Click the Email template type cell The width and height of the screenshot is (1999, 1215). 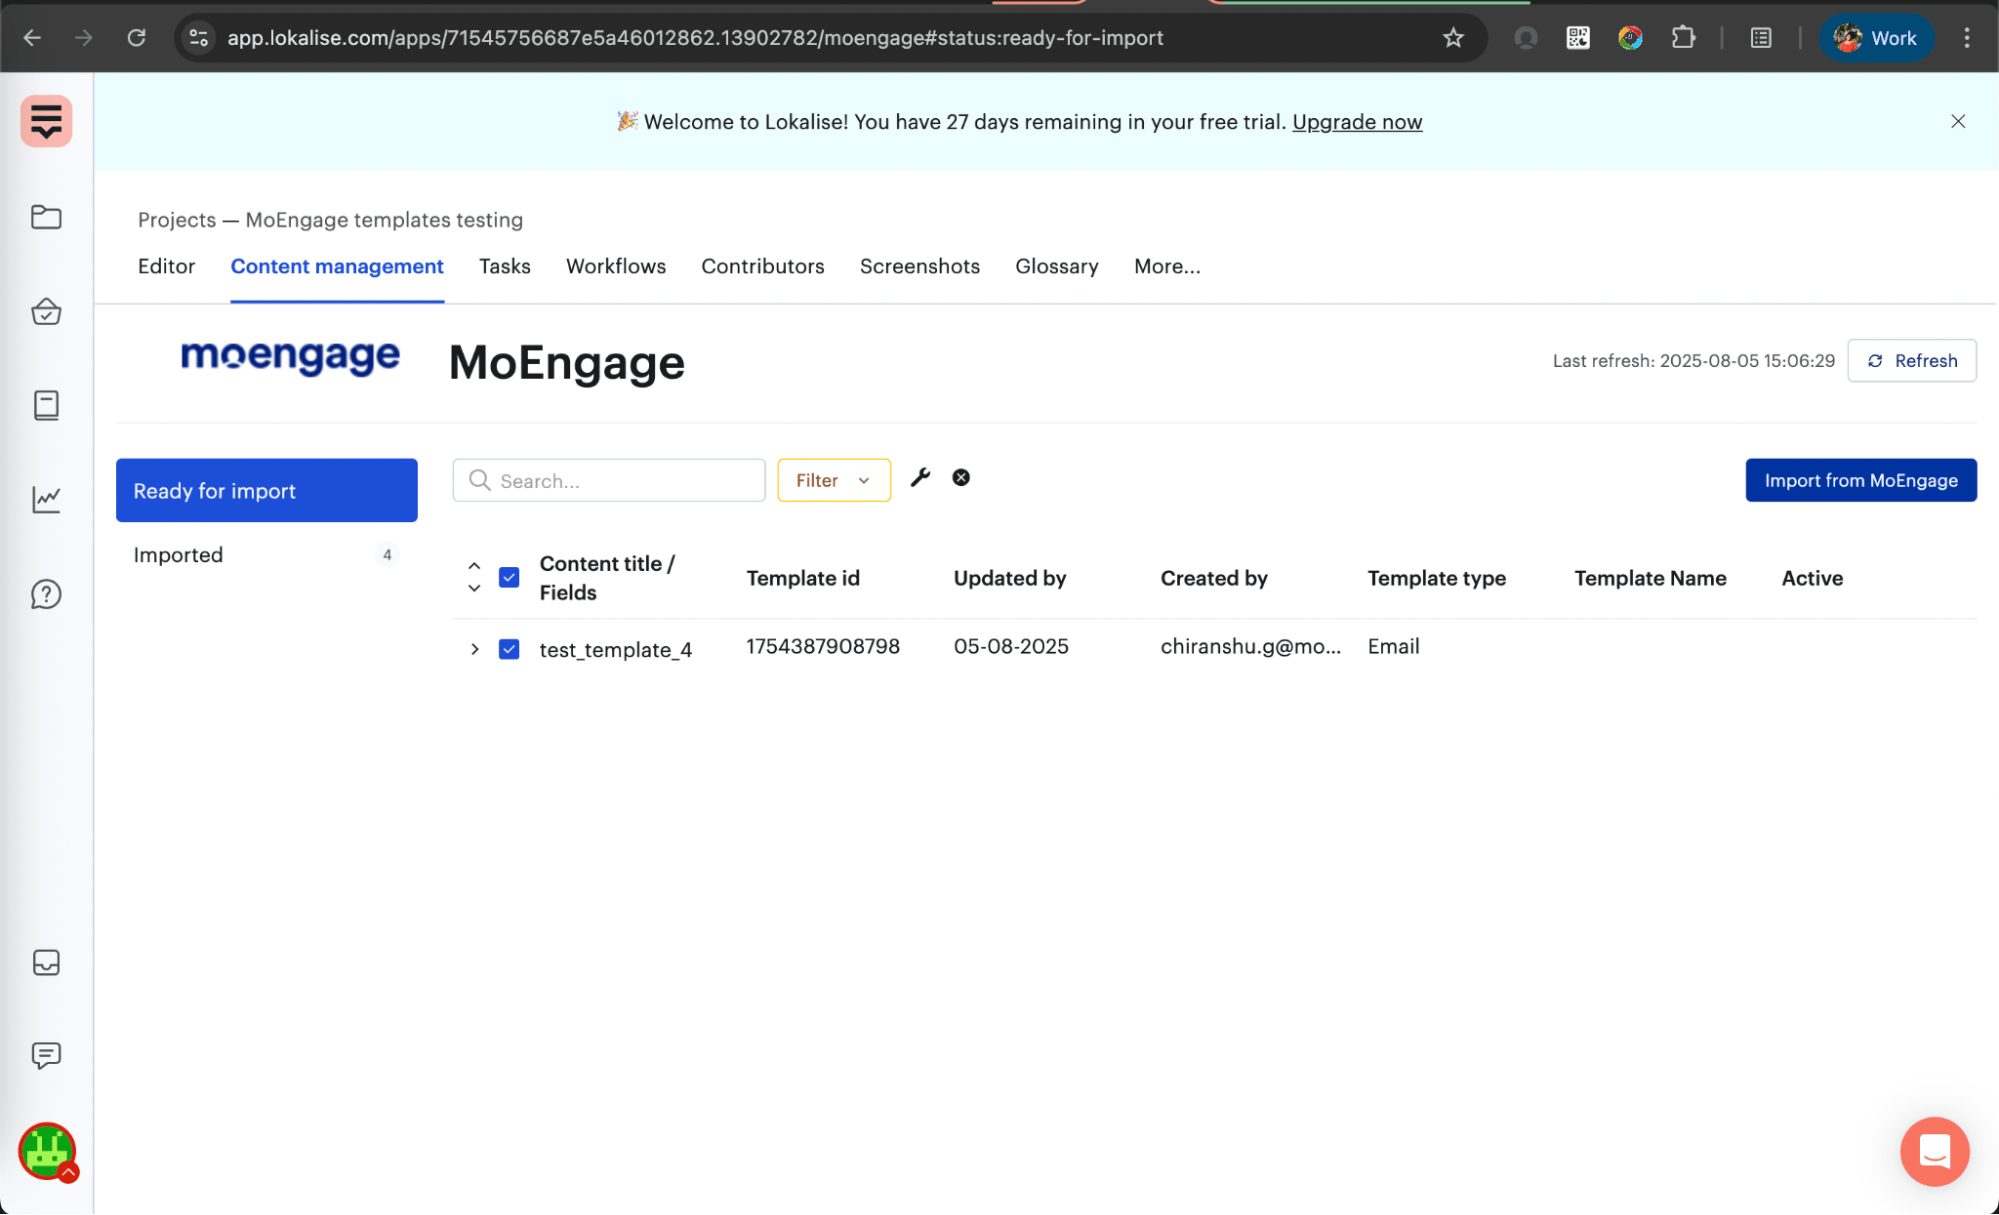tap(1392, 646)
